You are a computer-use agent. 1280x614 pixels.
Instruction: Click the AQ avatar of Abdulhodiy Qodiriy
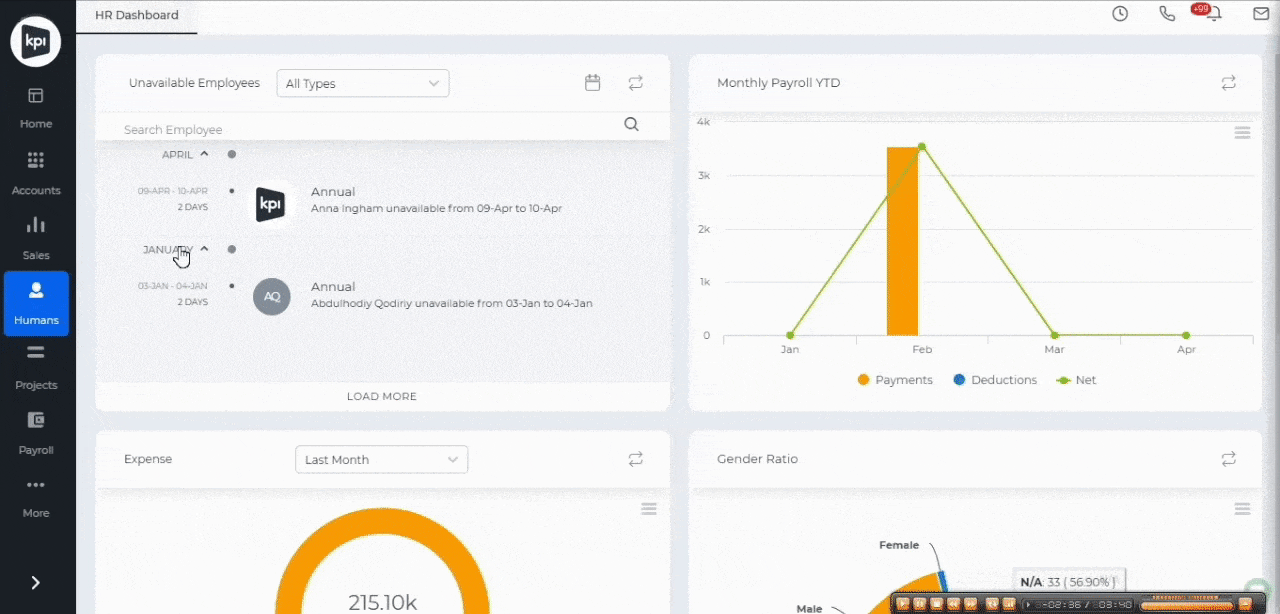(x=272, y=296)
